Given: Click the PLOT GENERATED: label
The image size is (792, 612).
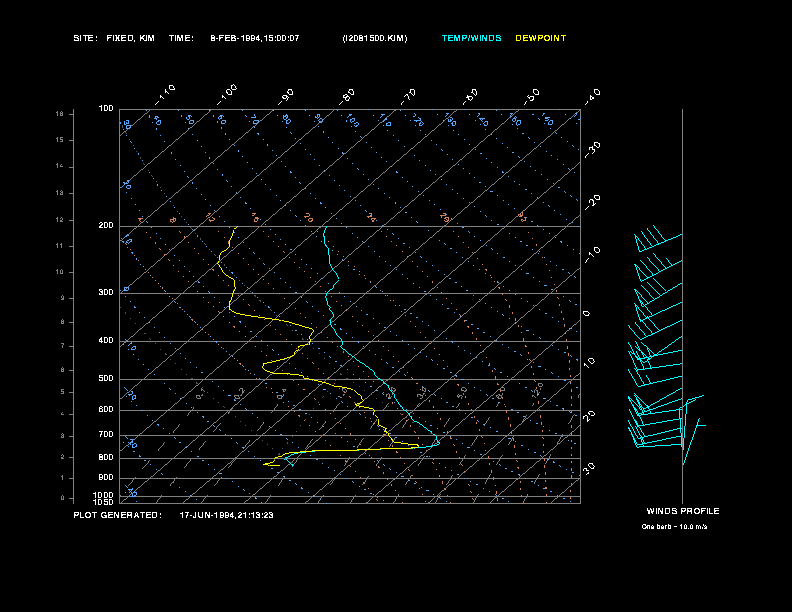Looking at the screenshot, I should click(118, 515).
